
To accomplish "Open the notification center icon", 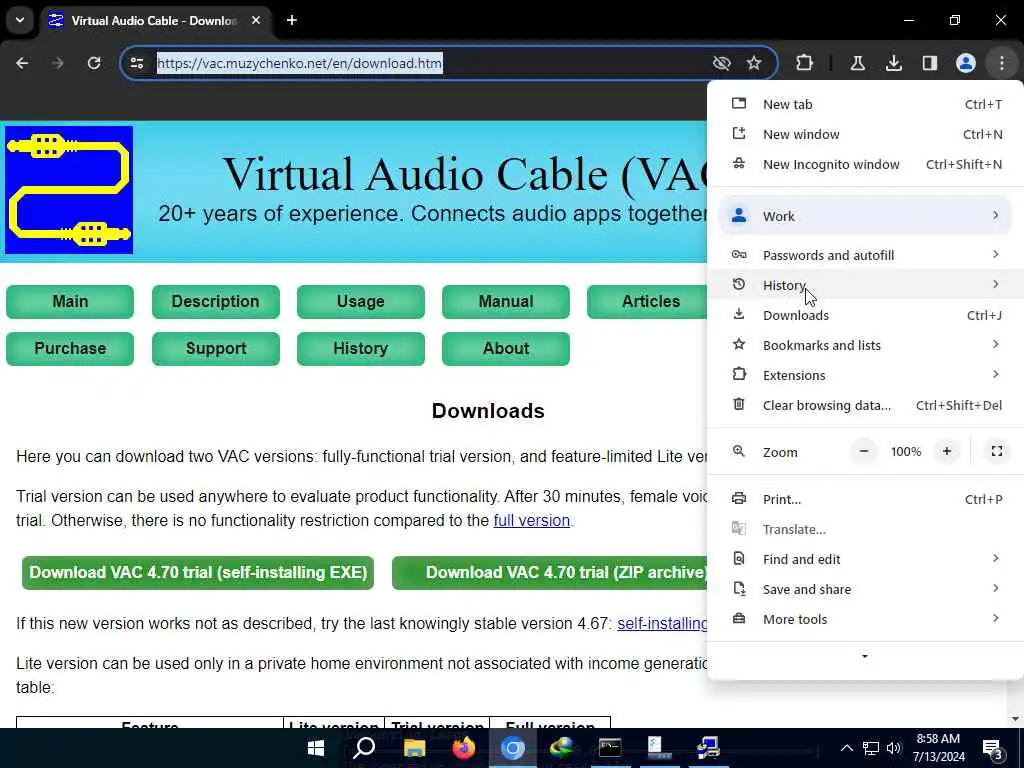I will (993, 749).
